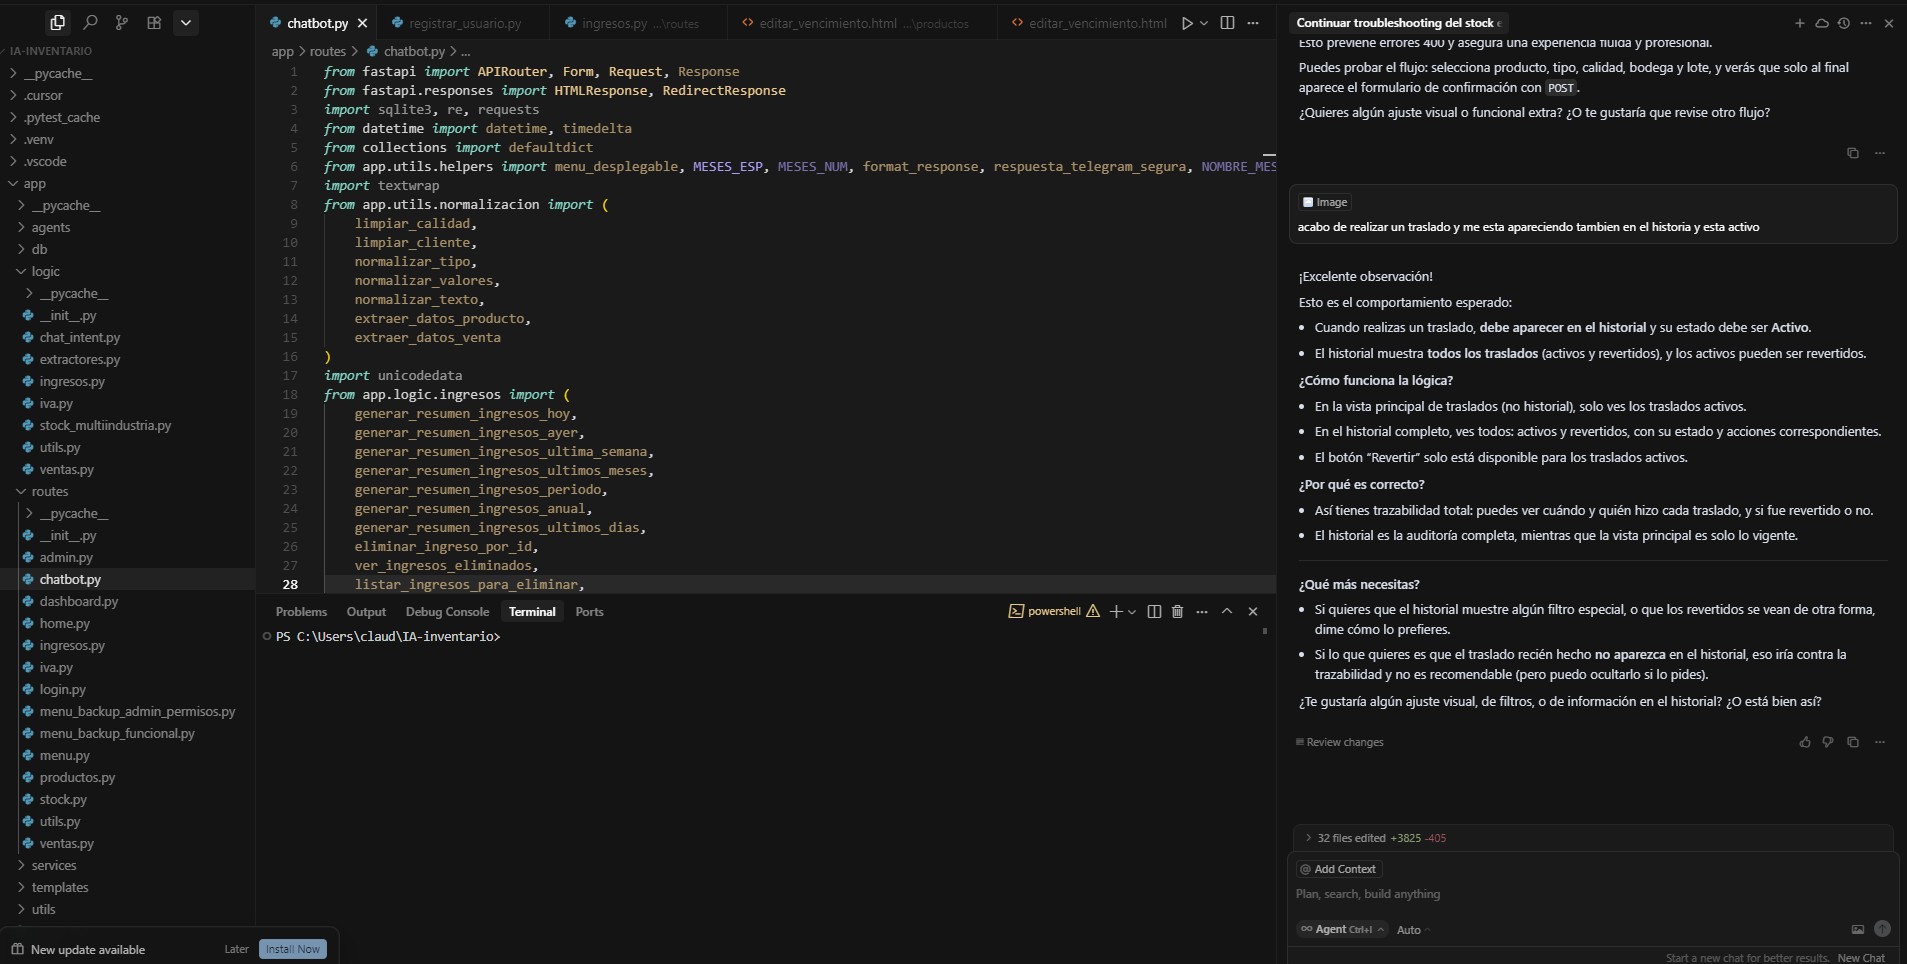Screen dimensions: 1907x964
Task: Open terminal panel more actions
Action: coord(1202,611)
